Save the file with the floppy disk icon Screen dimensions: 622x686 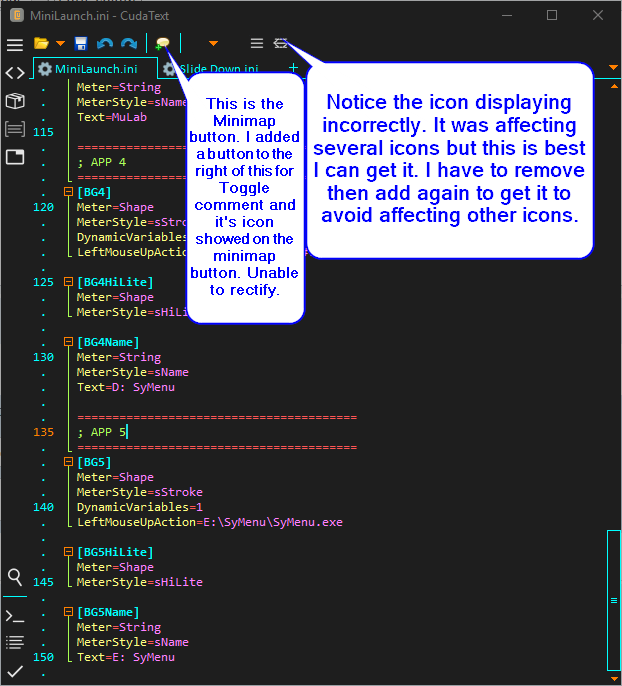pos(81,44)
